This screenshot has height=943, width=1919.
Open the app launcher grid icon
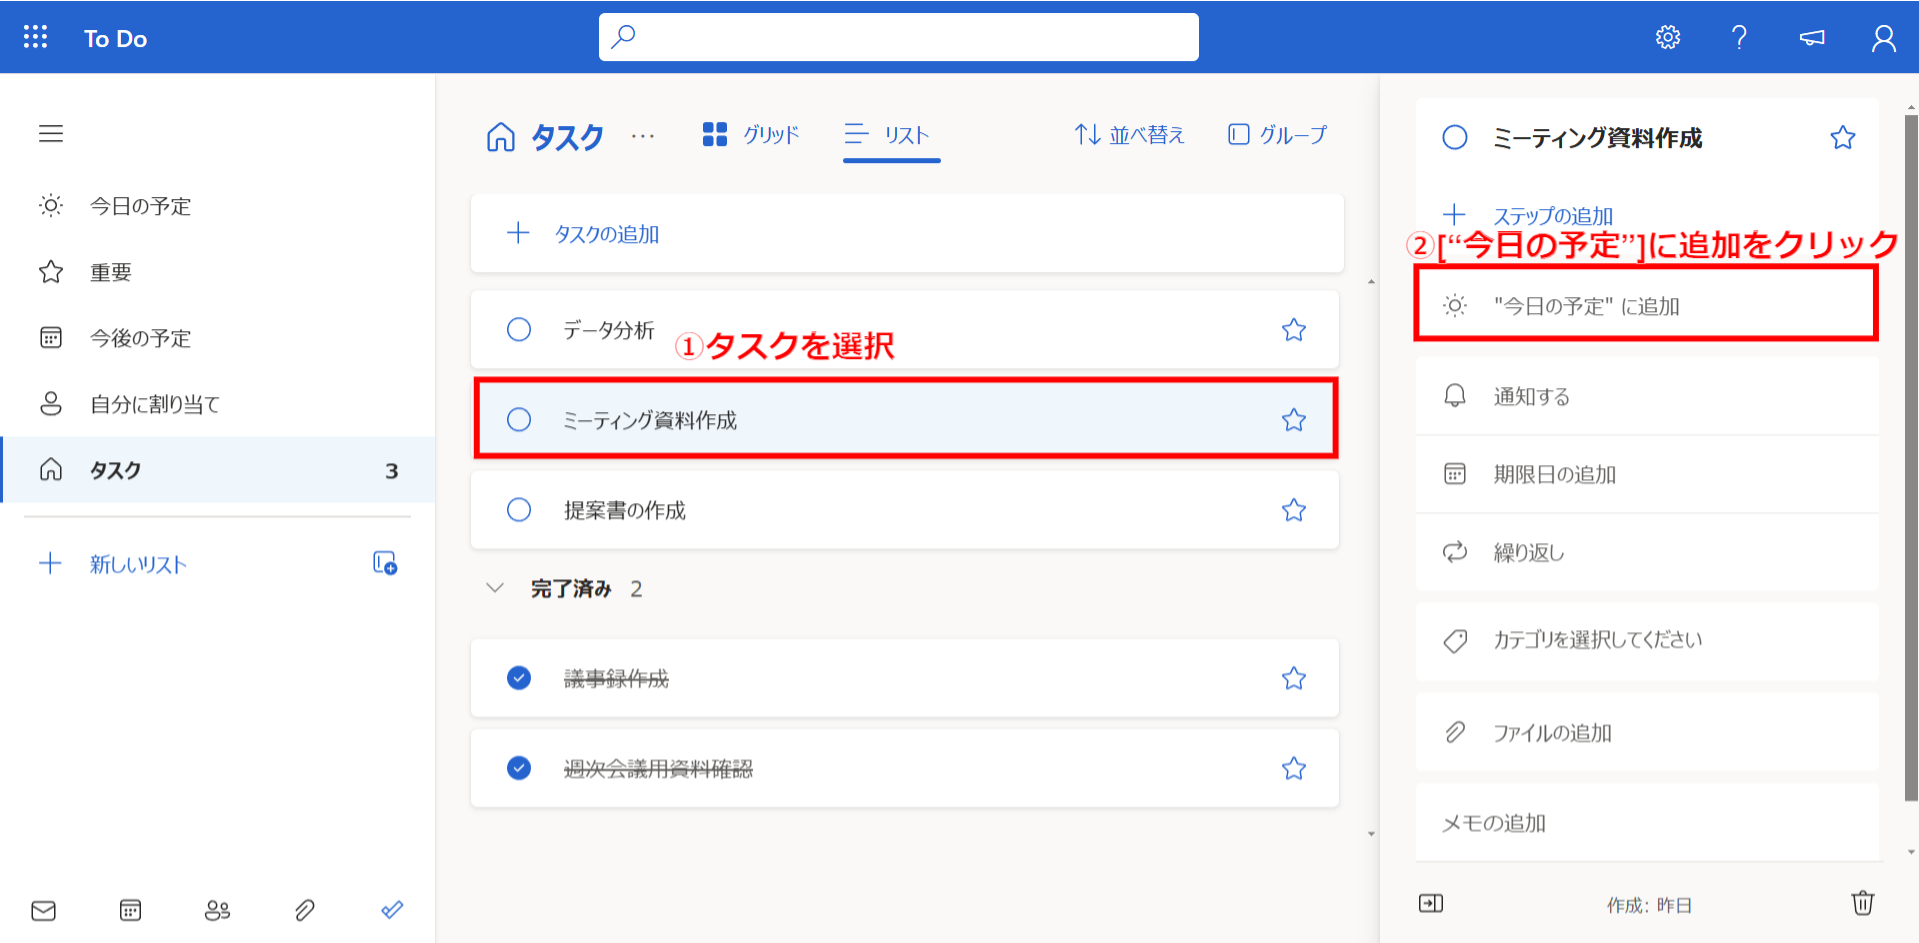point(36,37)
